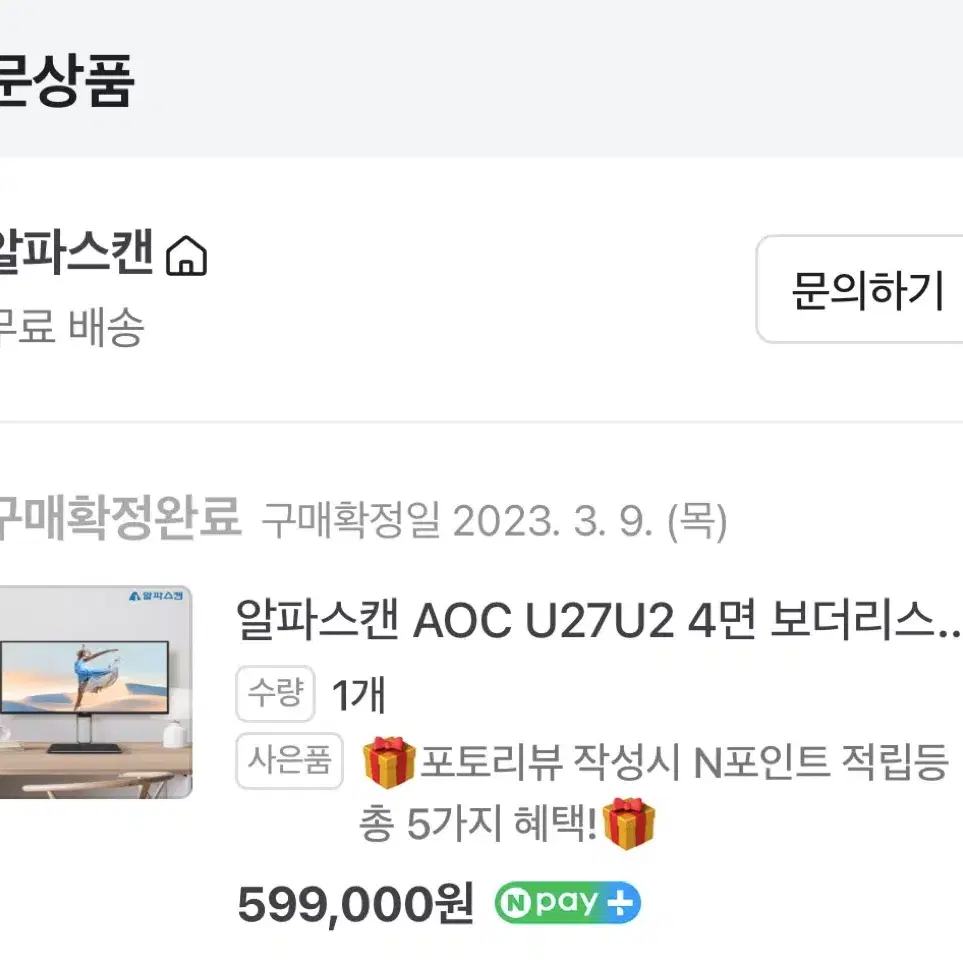Open the store home icon beside 알파스캔

187,255
